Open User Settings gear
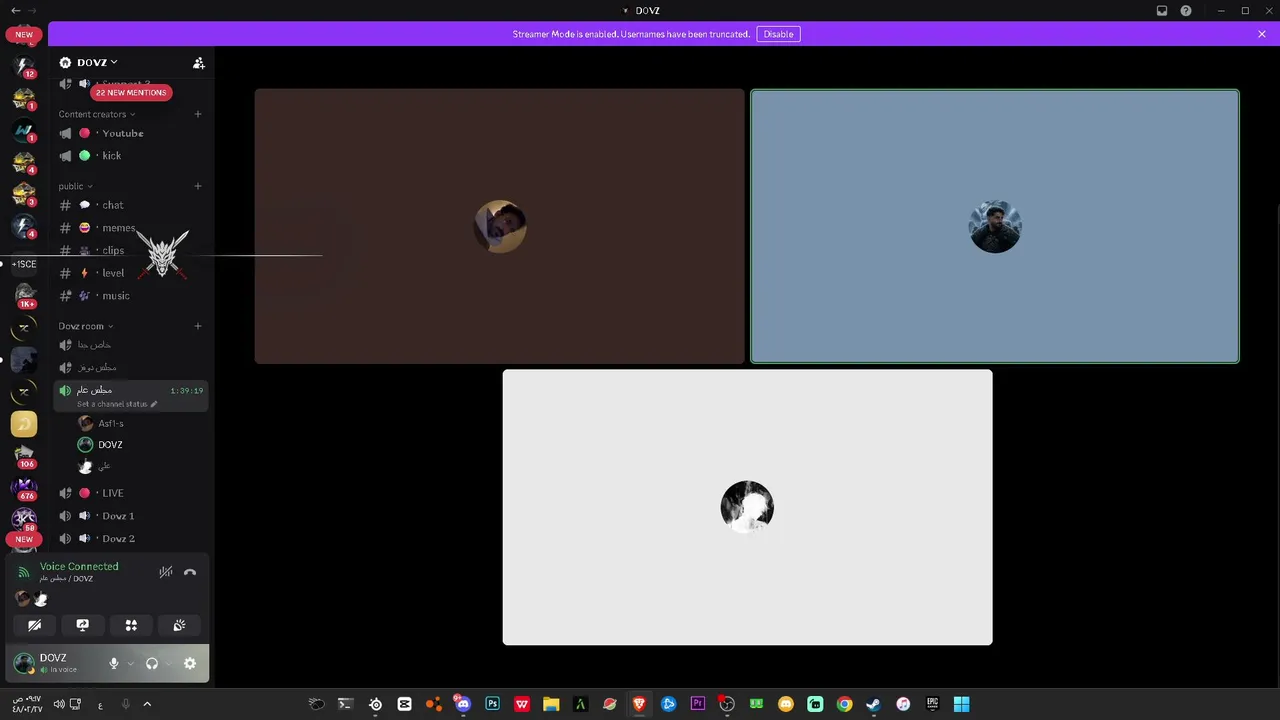This screenshot has height=720, width=1280. click(x=190, y=663)
